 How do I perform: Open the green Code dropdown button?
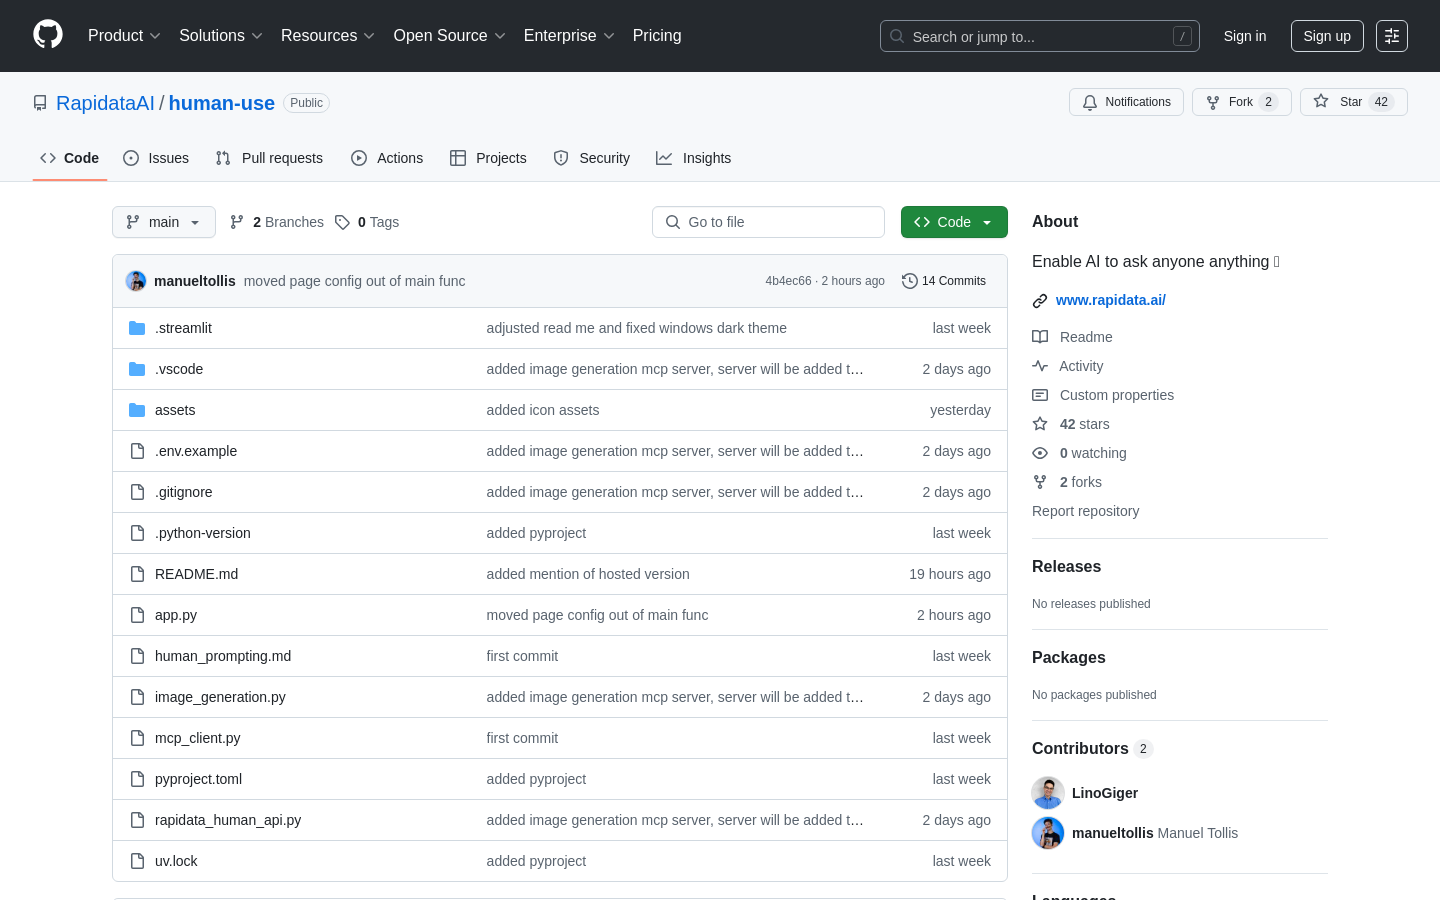954,222
